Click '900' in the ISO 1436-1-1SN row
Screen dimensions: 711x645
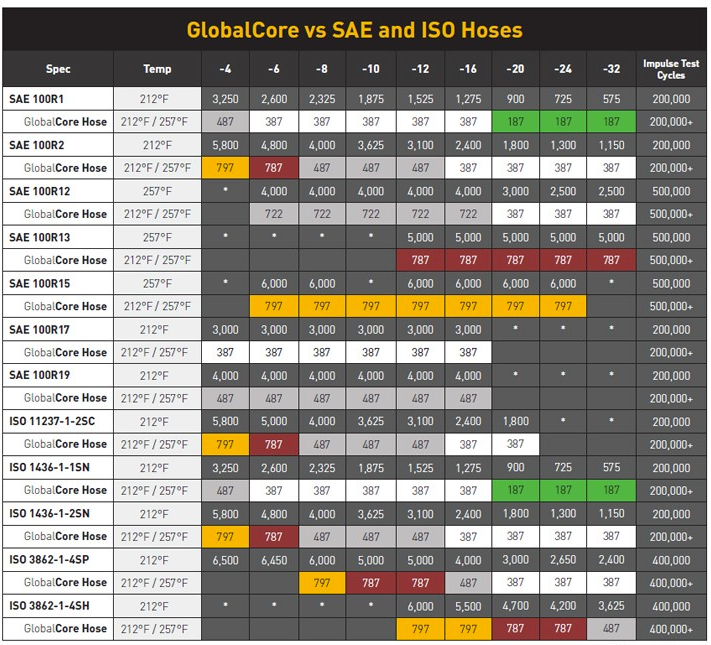(x=515, y=467)
